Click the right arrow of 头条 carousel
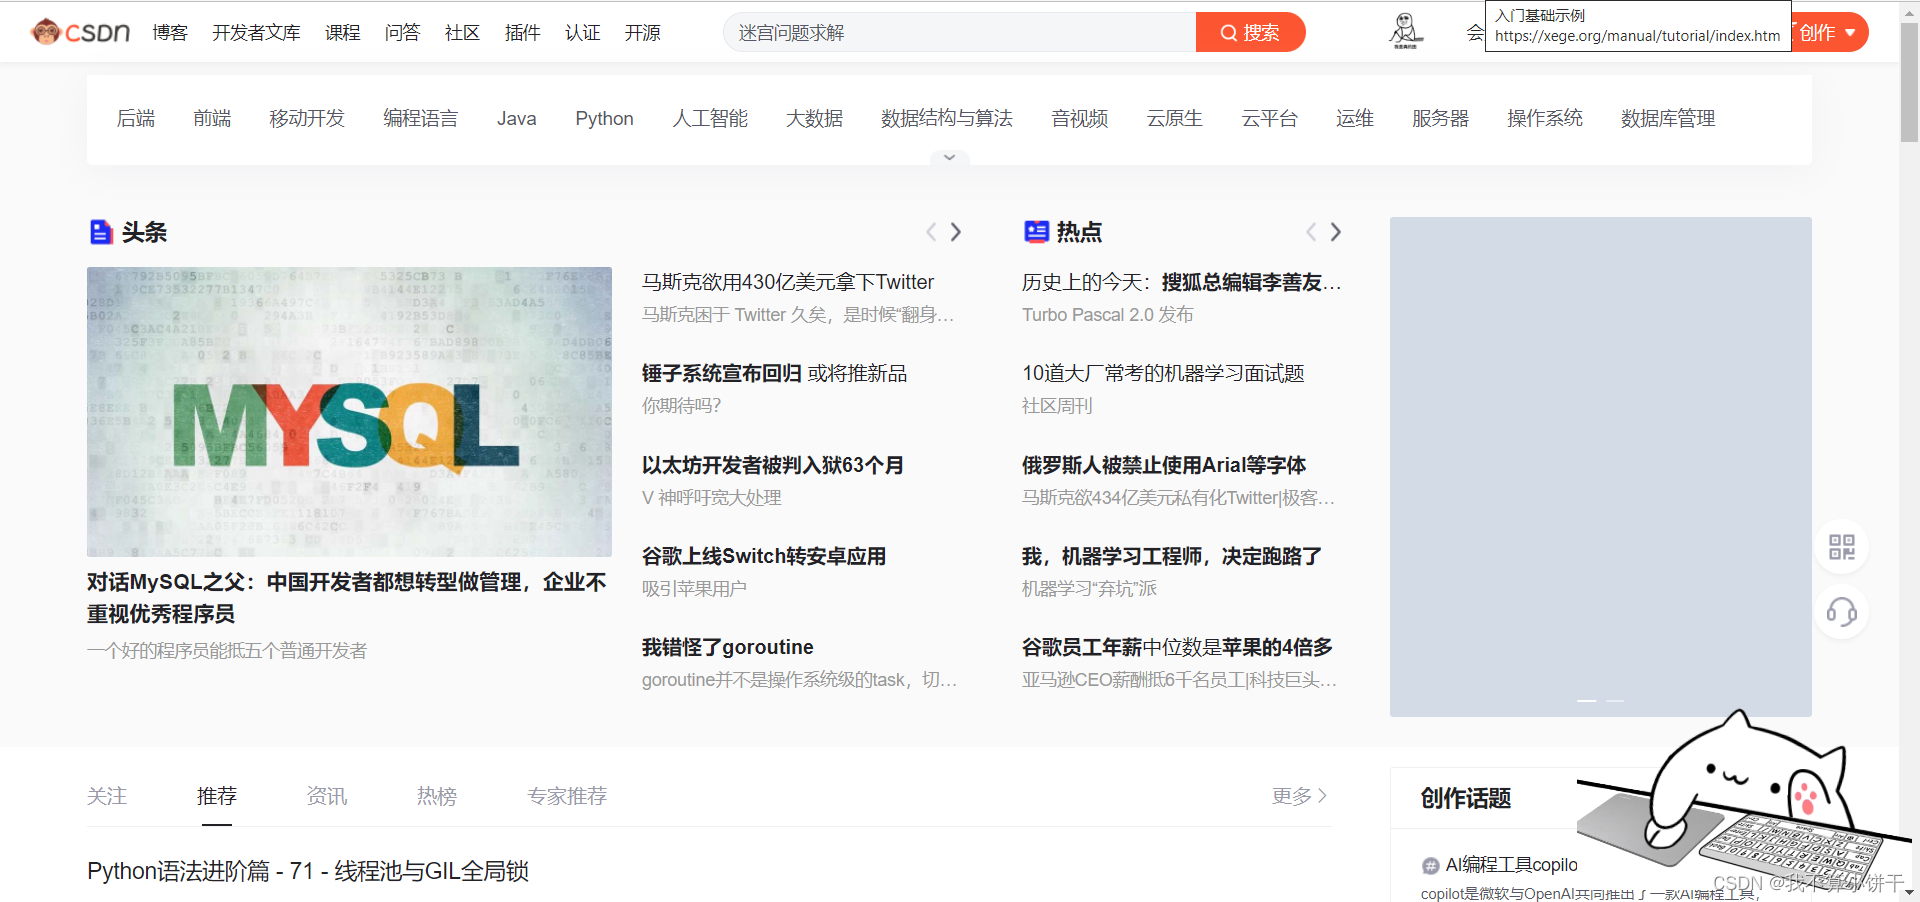1920x902 pixels. (956, 231)
